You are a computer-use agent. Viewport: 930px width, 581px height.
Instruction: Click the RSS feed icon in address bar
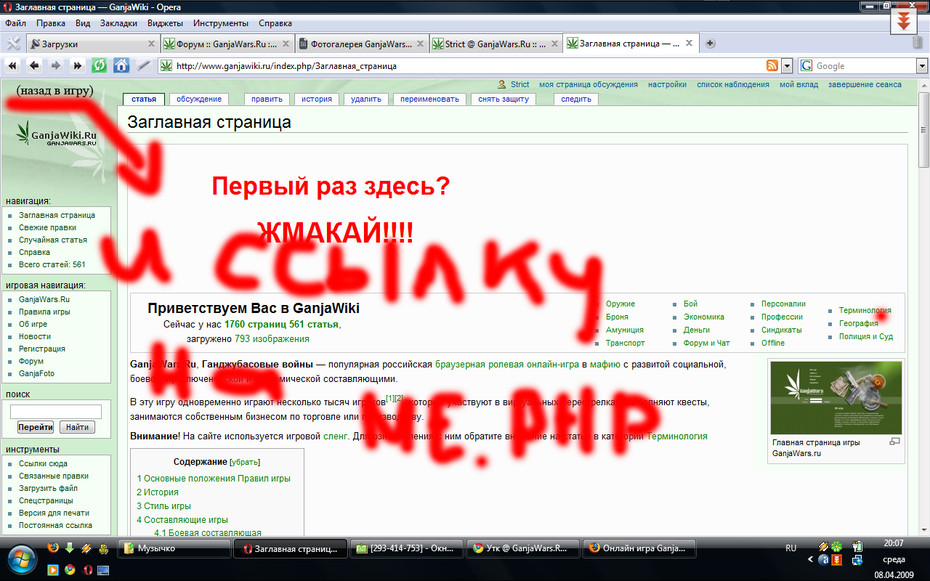[x=772, y=66]
